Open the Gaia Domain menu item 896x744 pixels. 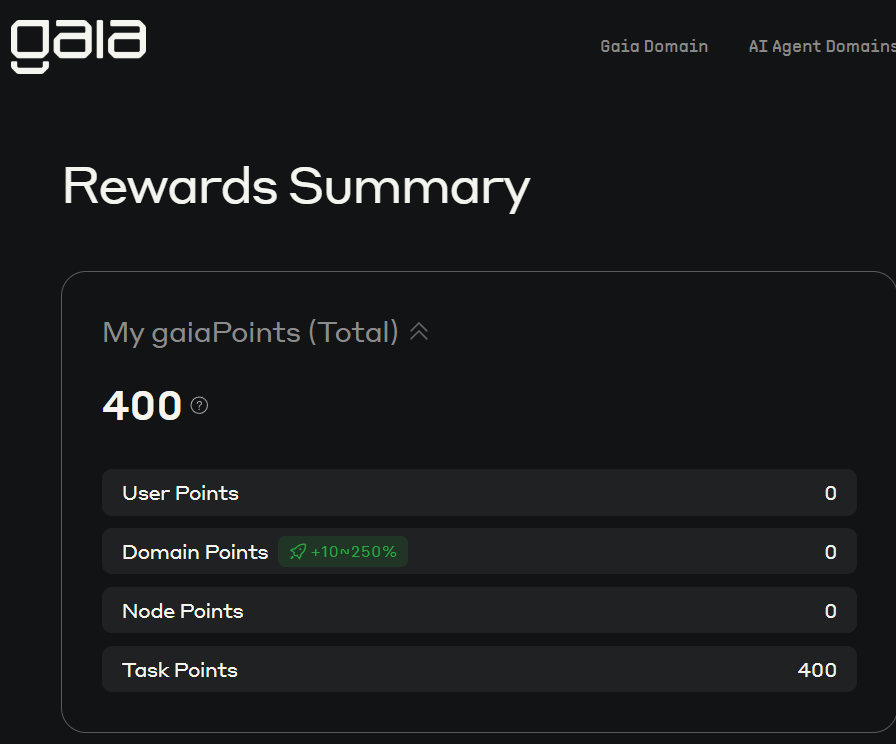click(x=654, y=46)
